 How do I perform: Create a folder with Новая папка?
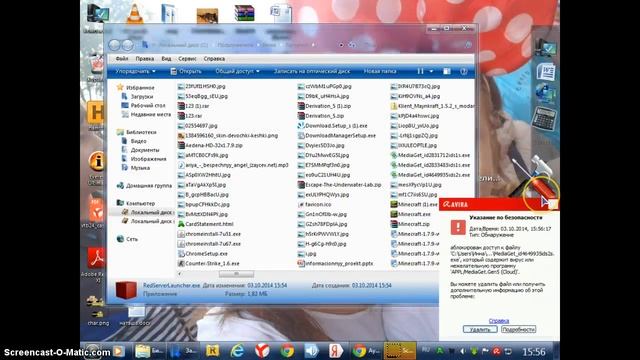point(380,71)
